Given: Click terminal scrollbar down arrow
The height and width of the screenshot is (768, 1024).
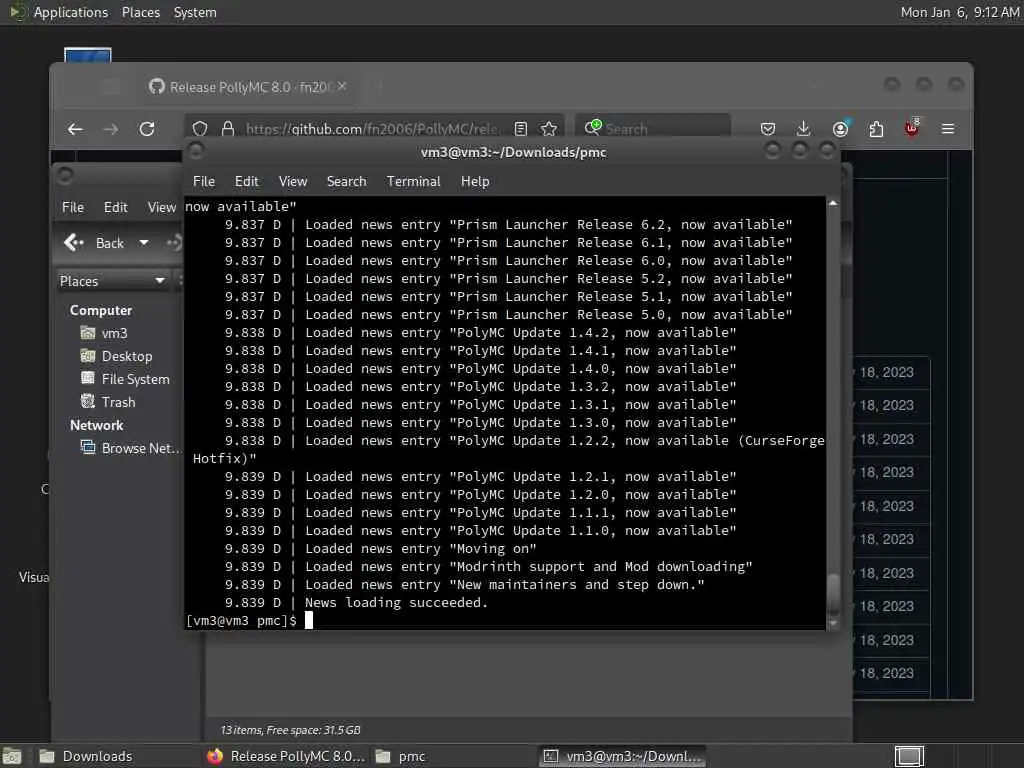Looking at the screenshot, I should coord(833,624).
